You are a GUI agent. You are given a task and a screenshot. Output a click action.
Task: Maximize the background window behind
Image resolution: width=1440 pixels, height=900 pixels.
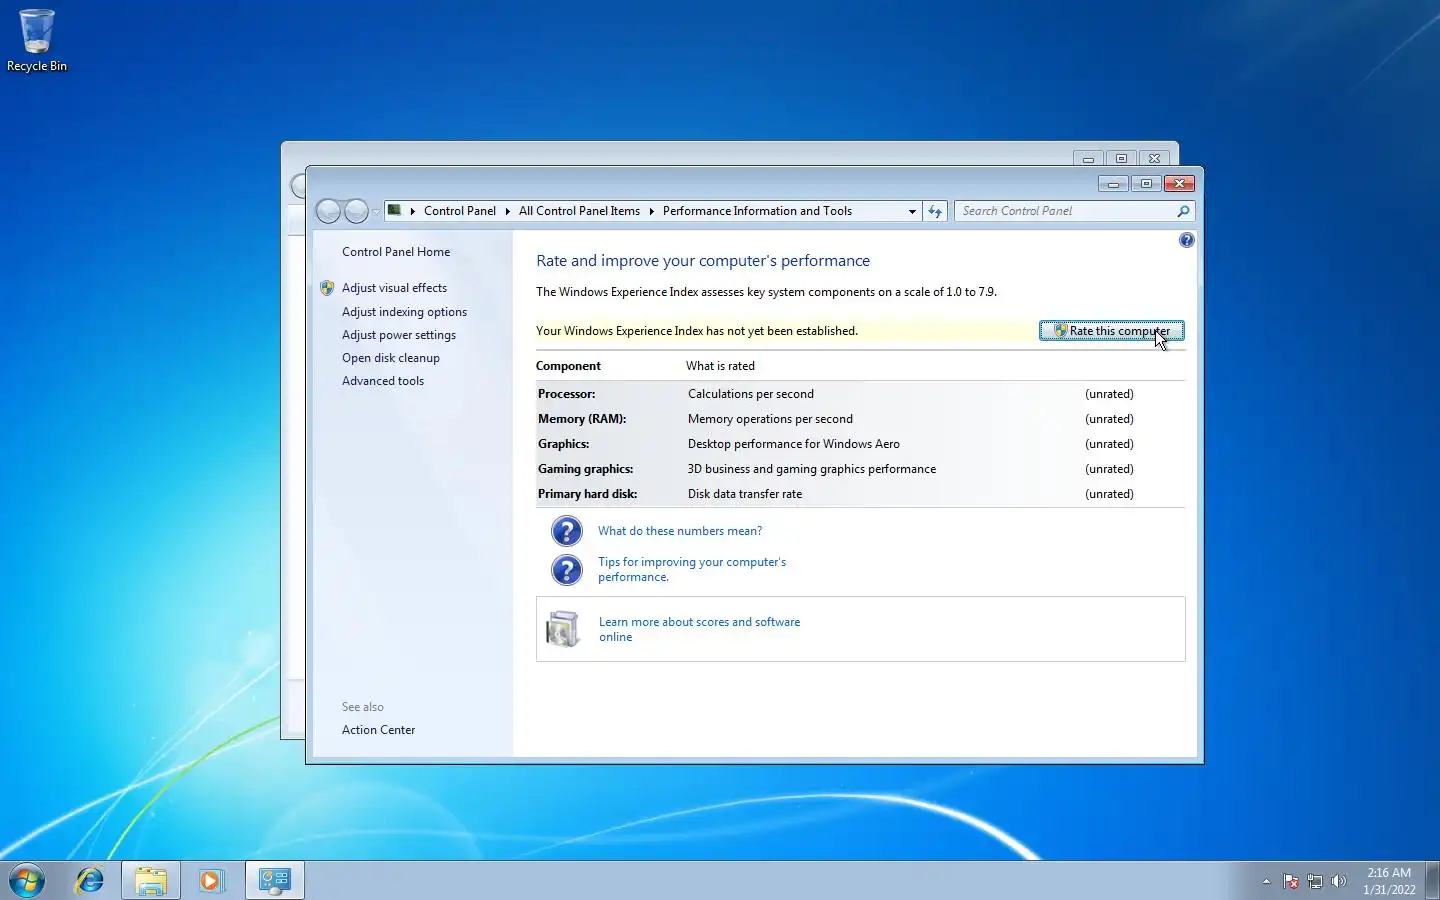[x=1121, y=159]
